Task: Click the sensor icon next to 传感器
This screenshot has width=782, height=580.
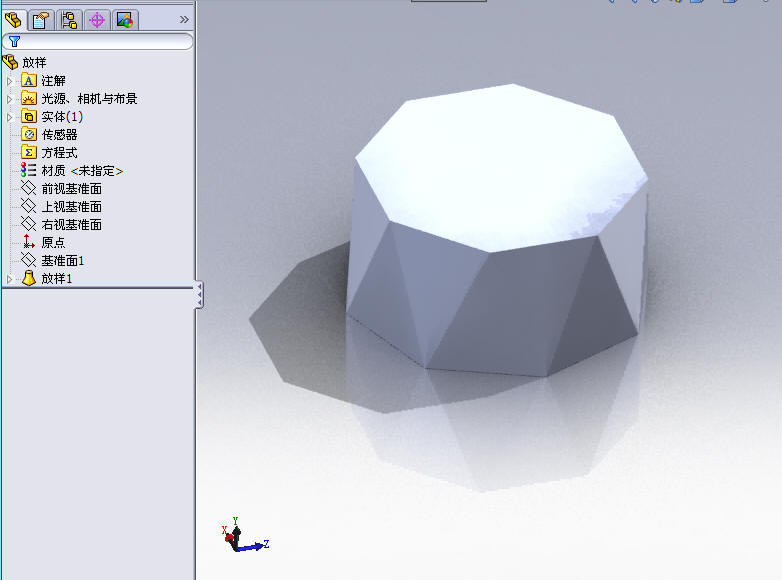Action: (x=29, y=135)
